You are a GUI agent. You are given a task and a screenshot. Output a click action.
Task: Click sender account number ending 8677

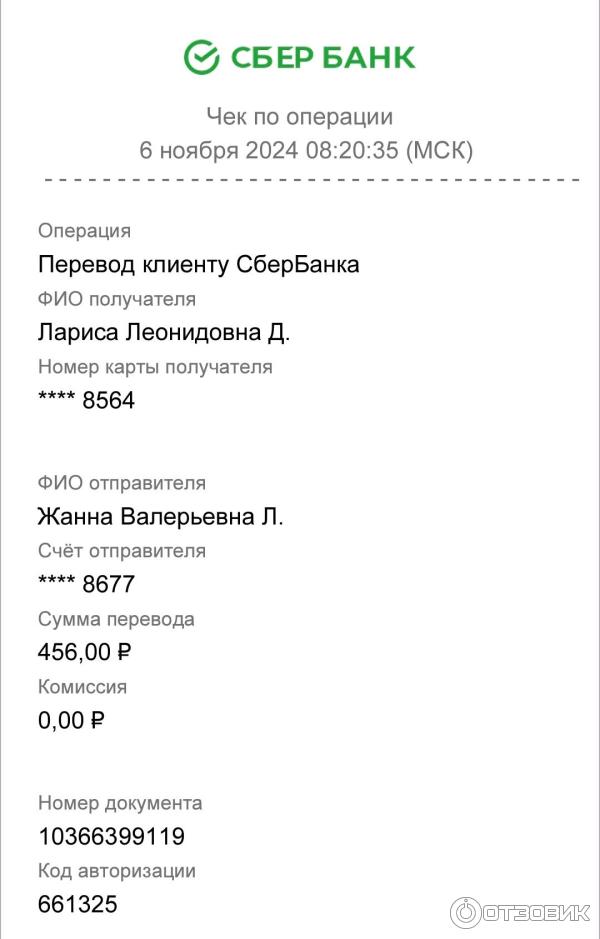(x=86, y=585)
